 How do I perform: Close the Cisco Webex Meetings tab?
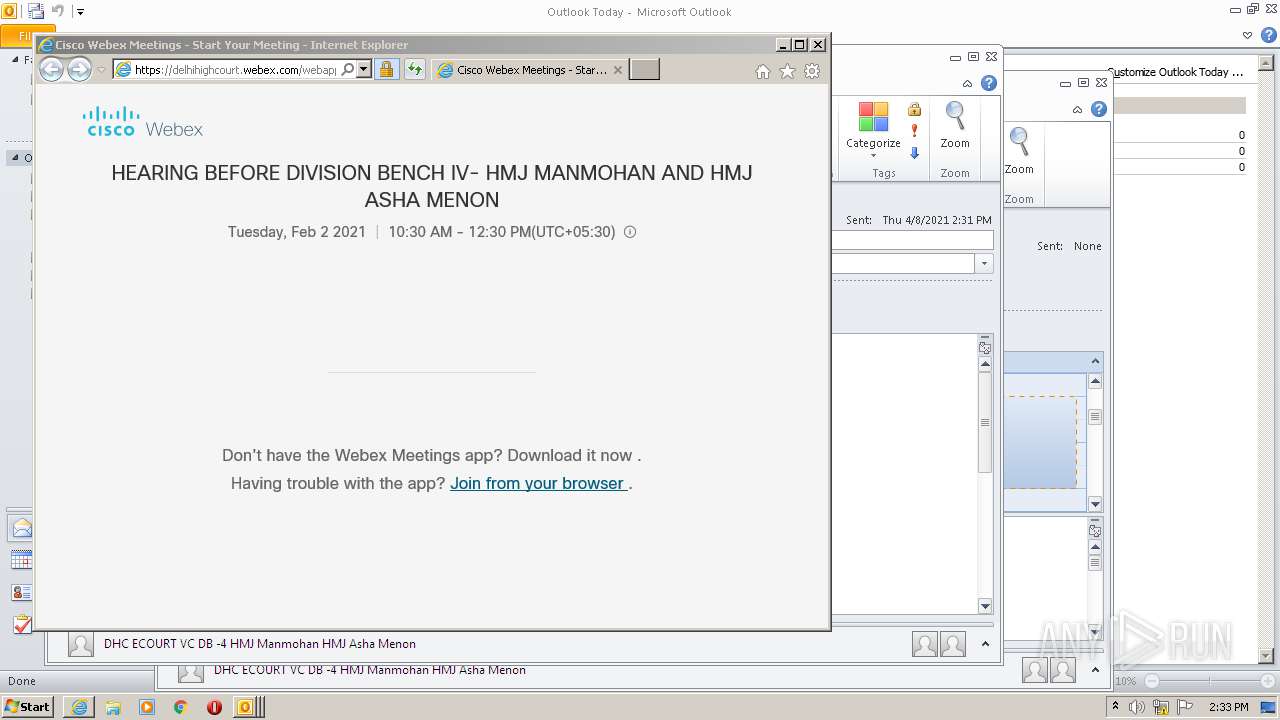coord(618,70)
